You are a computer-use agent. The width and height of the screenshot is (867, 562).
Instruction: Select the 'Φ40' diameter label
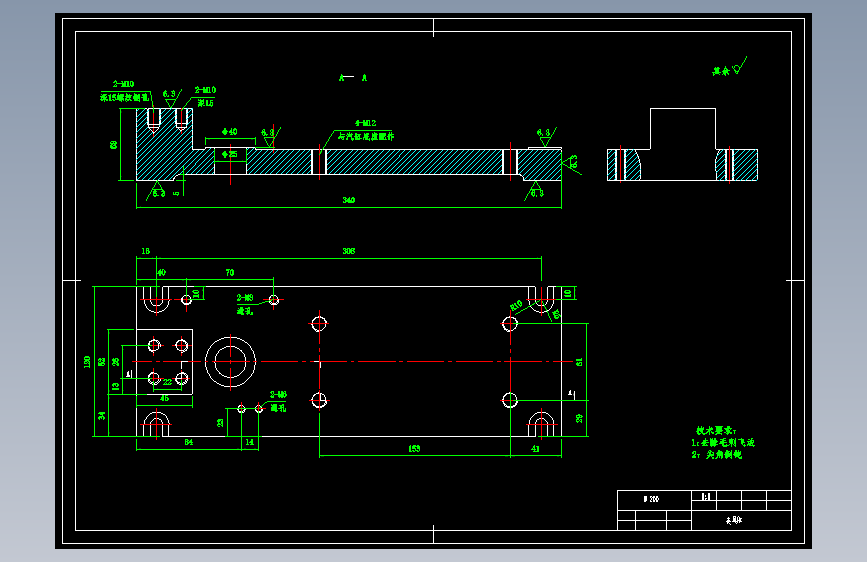click(229, 132)
